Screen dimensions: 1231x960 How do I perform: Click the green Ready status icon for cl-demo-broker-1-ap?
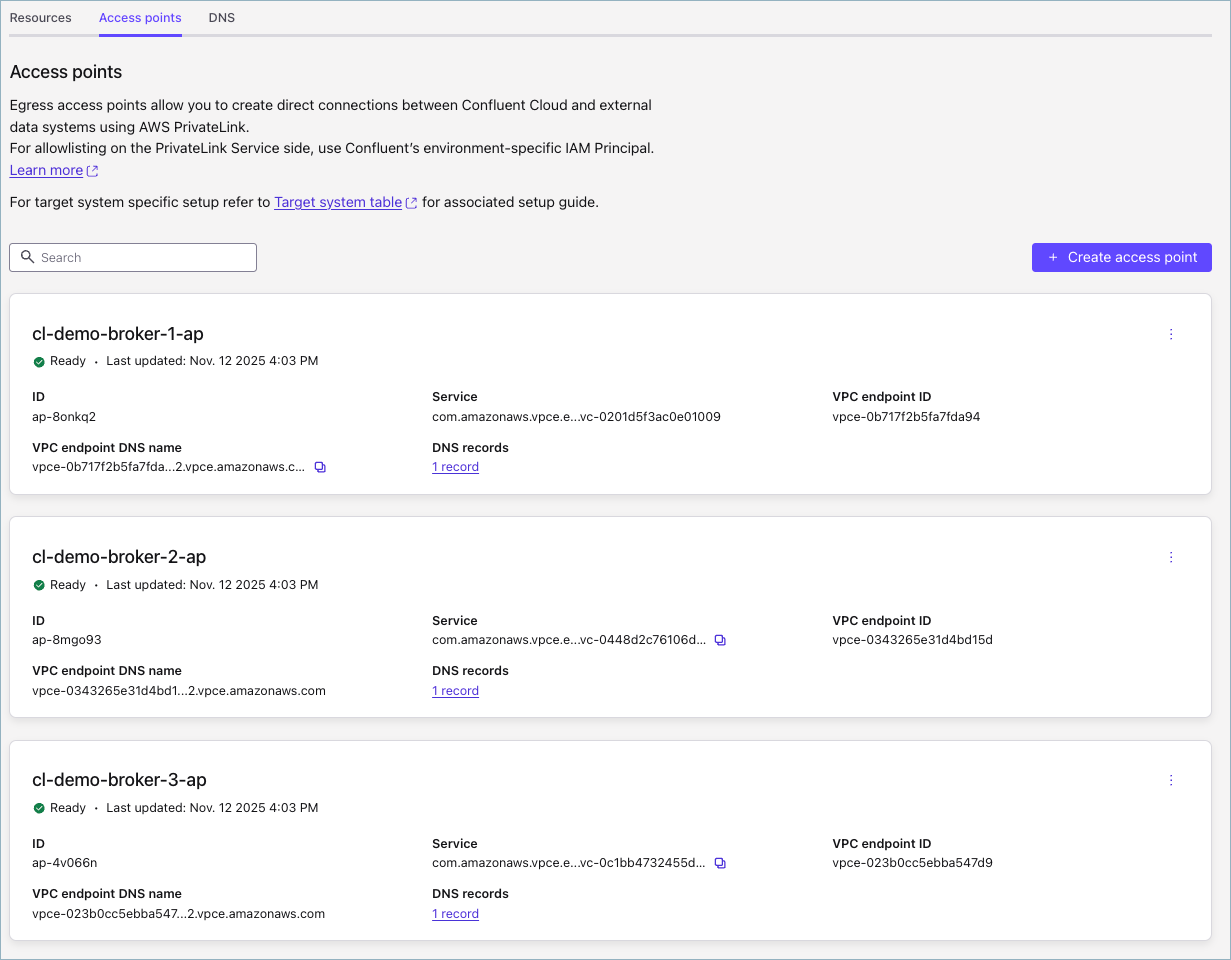[x=39, y=361]
